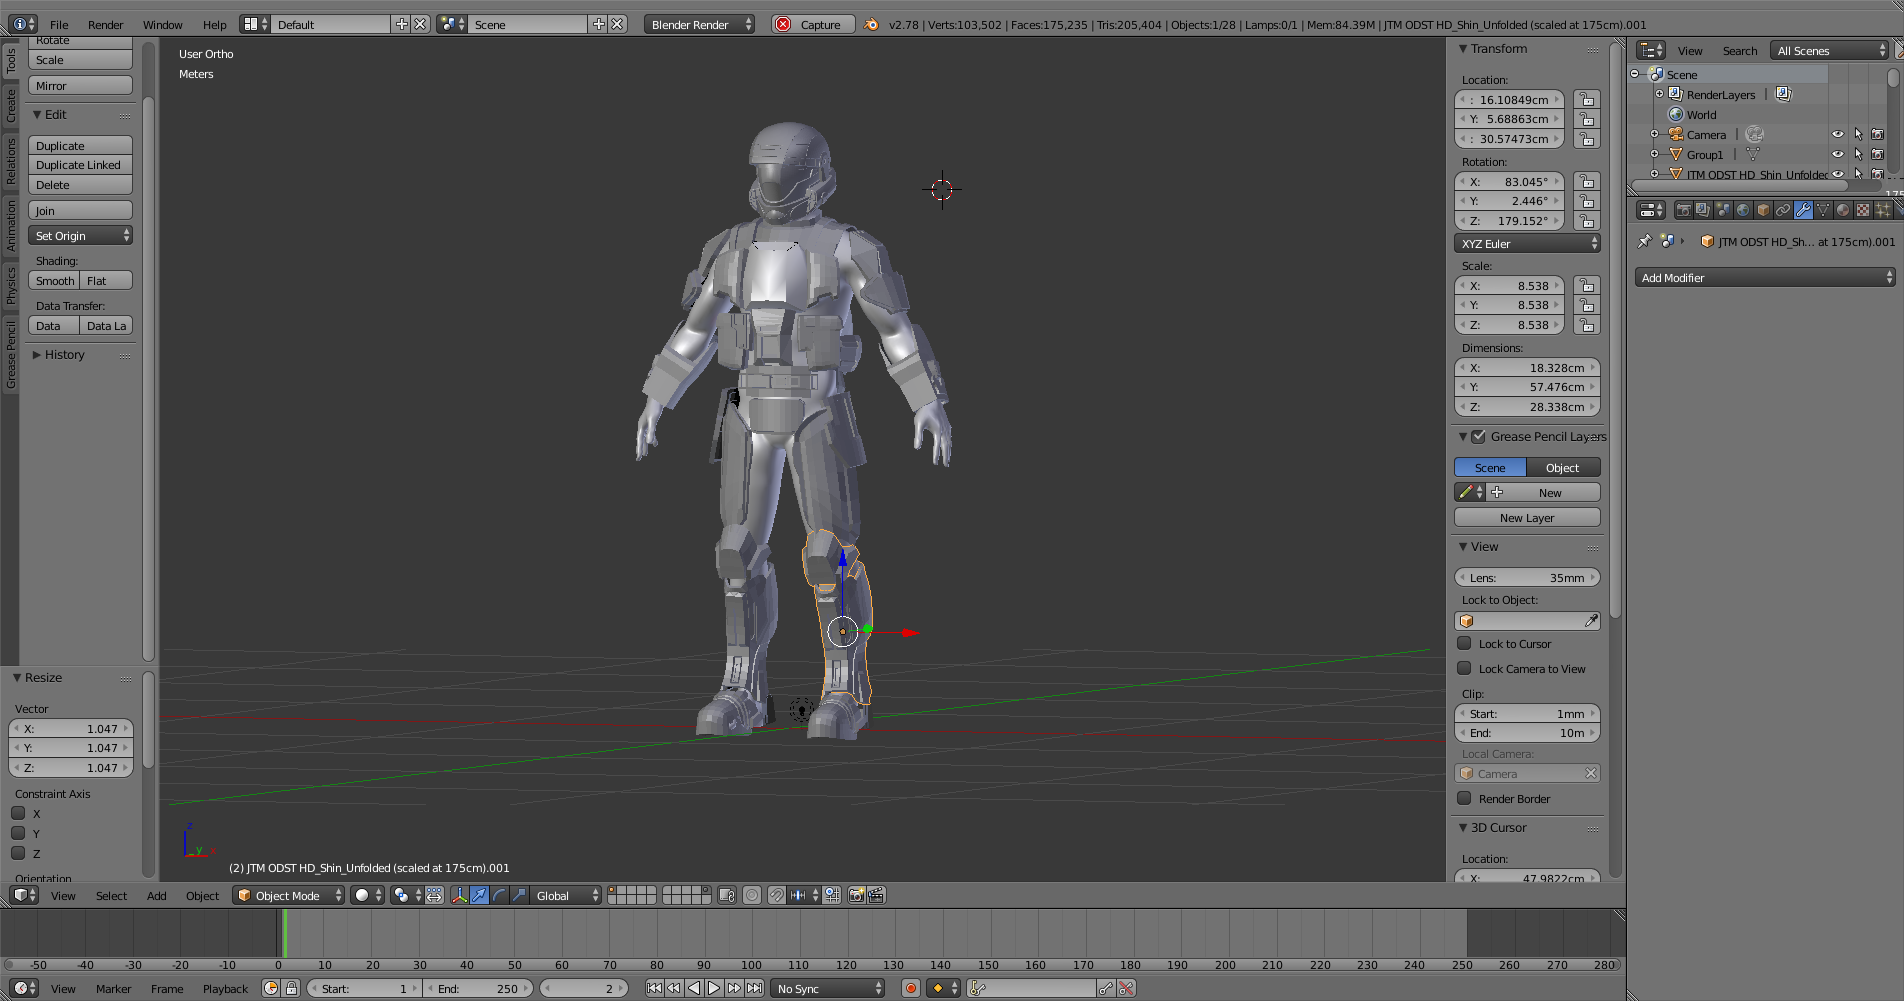Image resolution: width=1904 pixels, height=1001 pixels.
Task: Toggle Camera visibility eye in outliner
Action: click(1838, 134)
